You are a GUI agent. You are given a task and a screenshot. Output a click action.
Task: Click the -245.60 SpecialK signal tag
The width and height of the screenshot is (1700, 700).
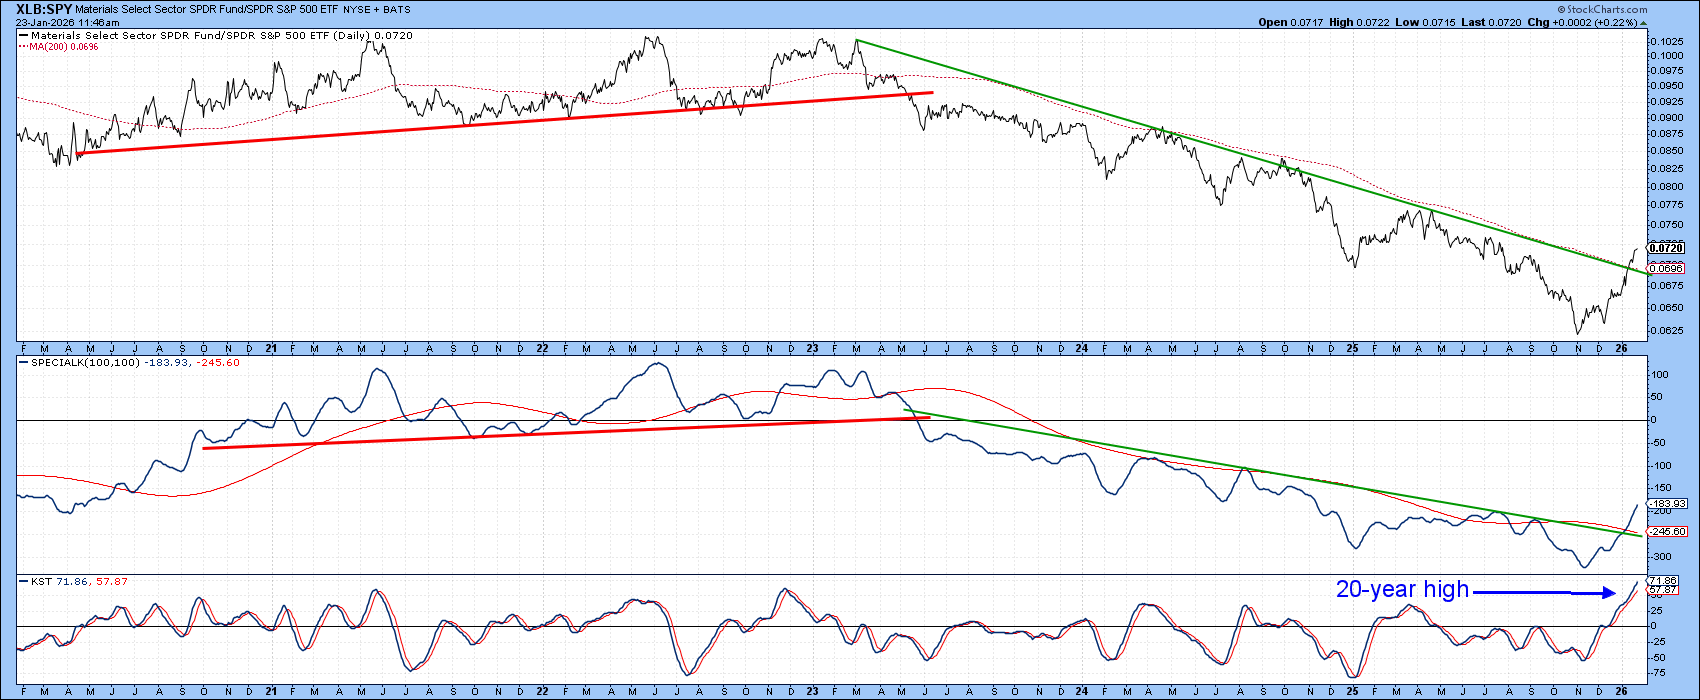(x=1665, y=532)
